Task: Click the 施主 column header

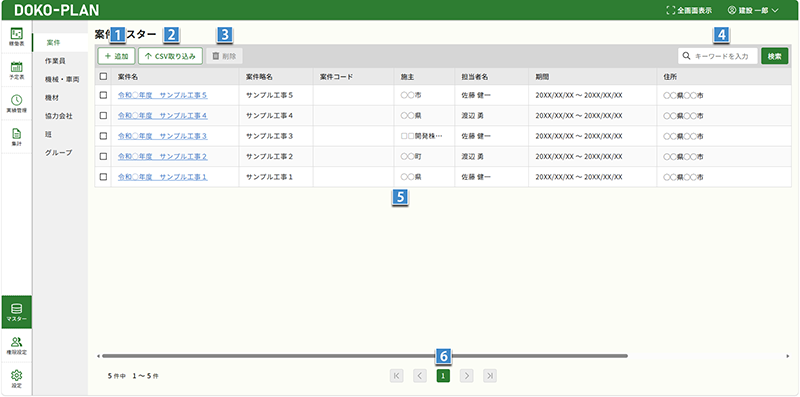Action: point(424,77)
